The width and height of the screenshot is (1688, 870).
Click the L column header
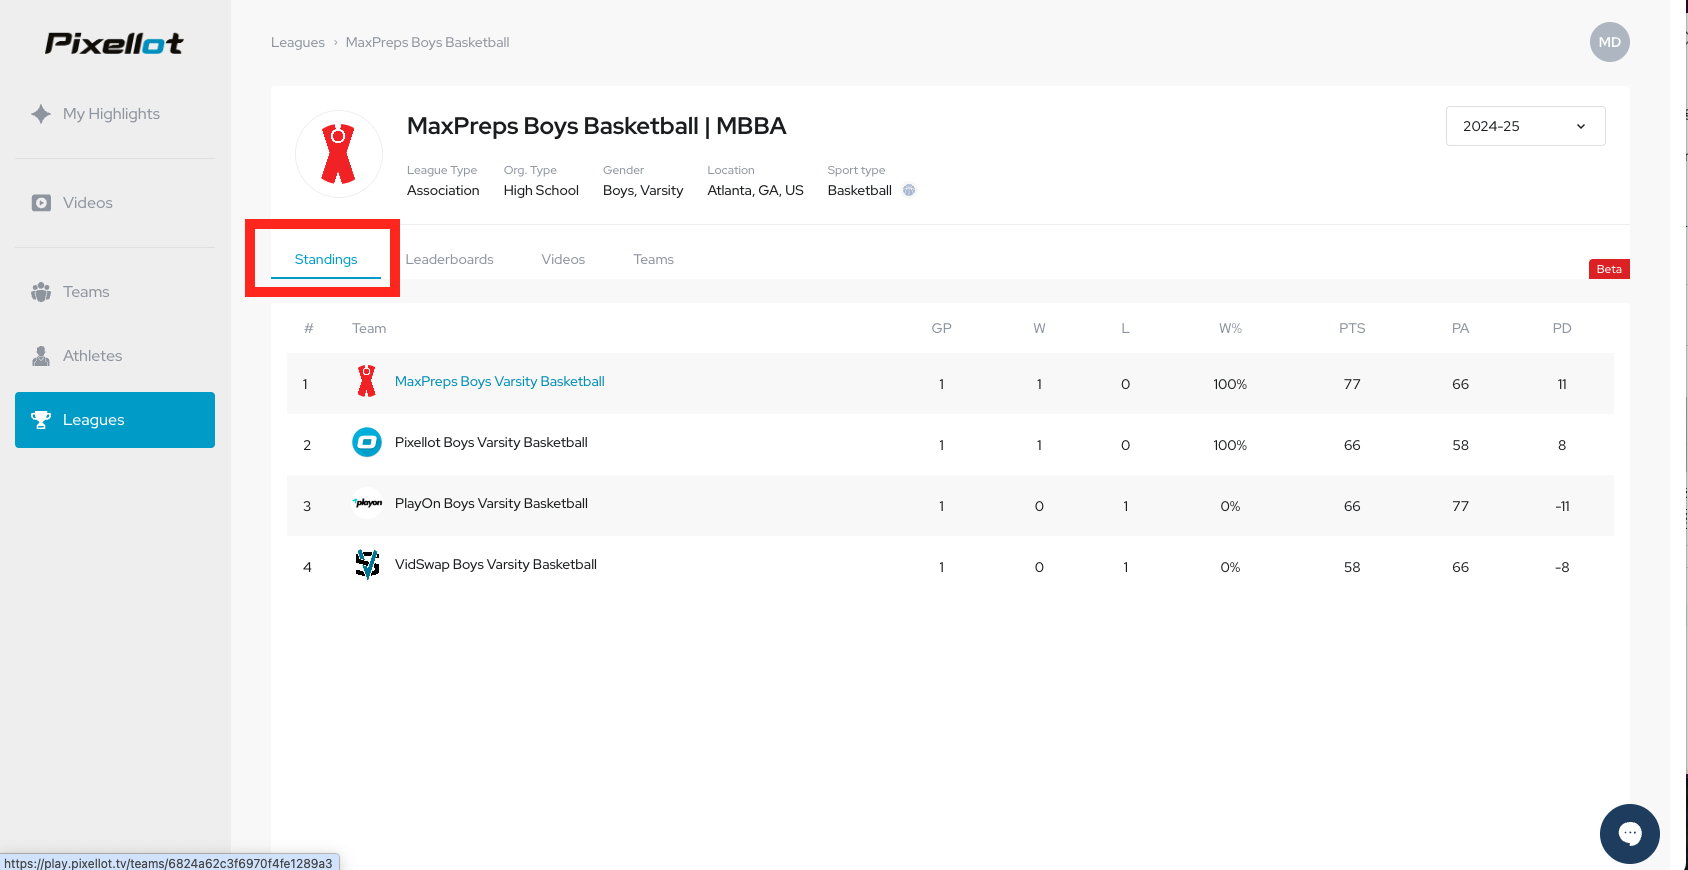point(1125,328)
